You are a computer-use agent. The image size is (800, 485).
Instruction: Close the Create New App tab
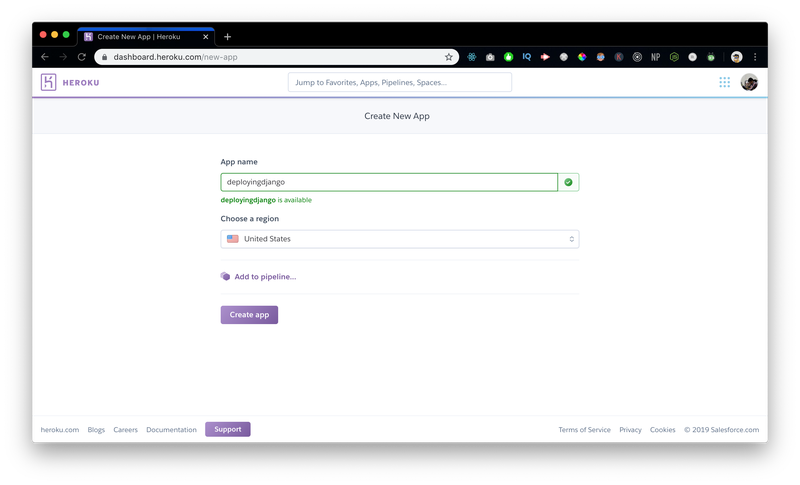click(x=206, y=37)
